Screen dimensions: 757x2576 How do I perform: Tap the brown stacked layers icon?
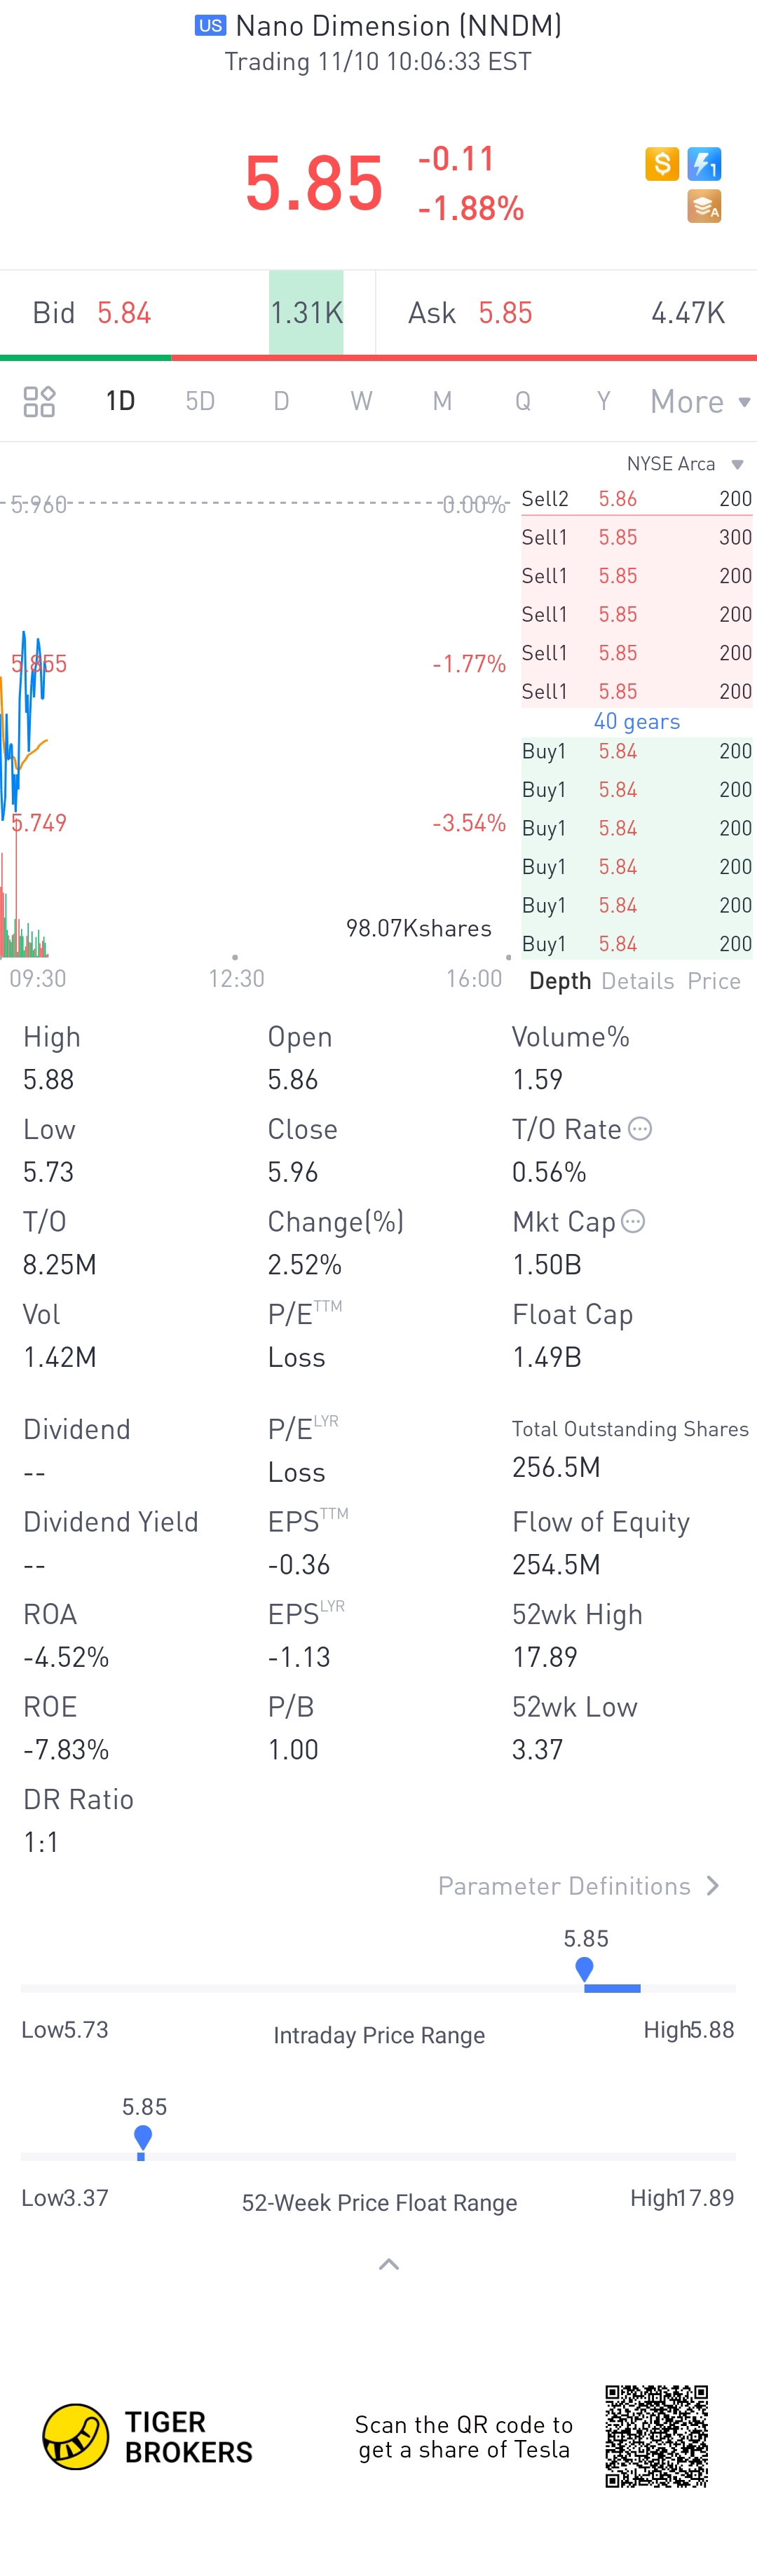tap(704, 206)
